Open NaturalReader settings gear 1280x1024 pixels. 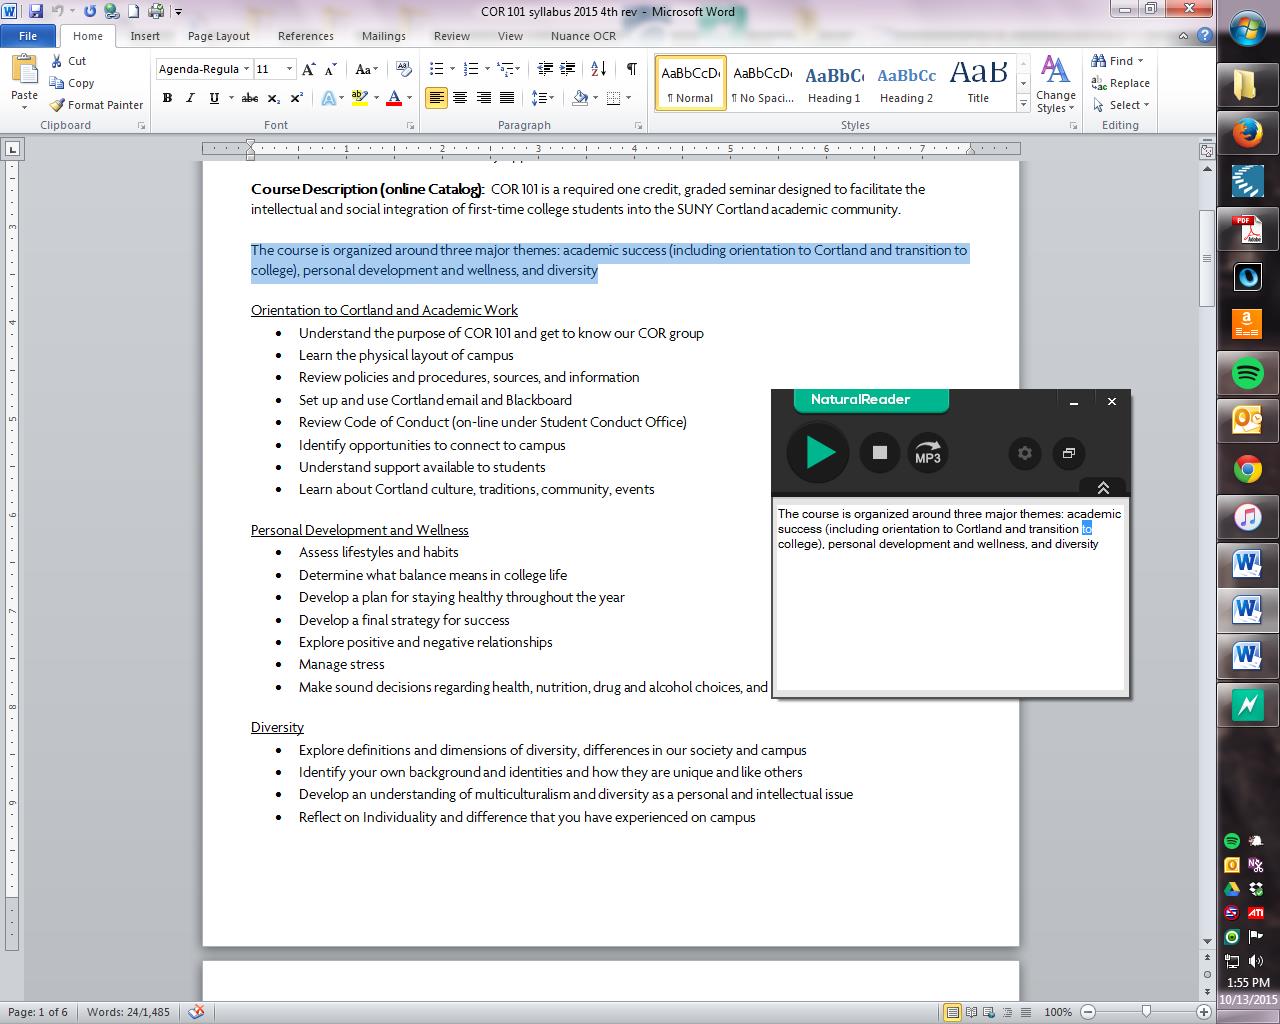pyautogui.click(x=1025, y=453)
